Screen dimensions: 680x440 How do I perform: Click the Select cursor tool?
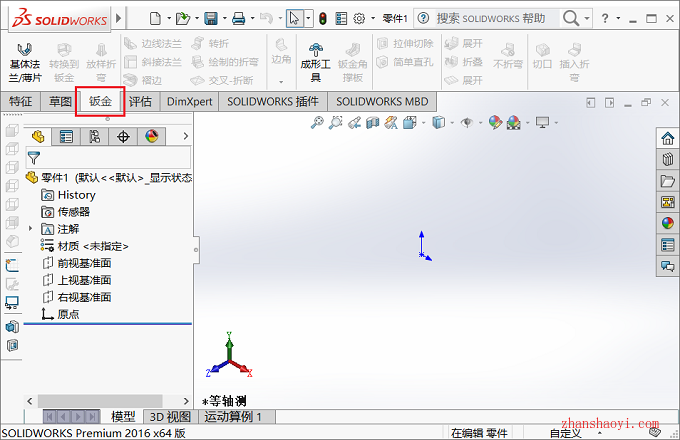294,18
